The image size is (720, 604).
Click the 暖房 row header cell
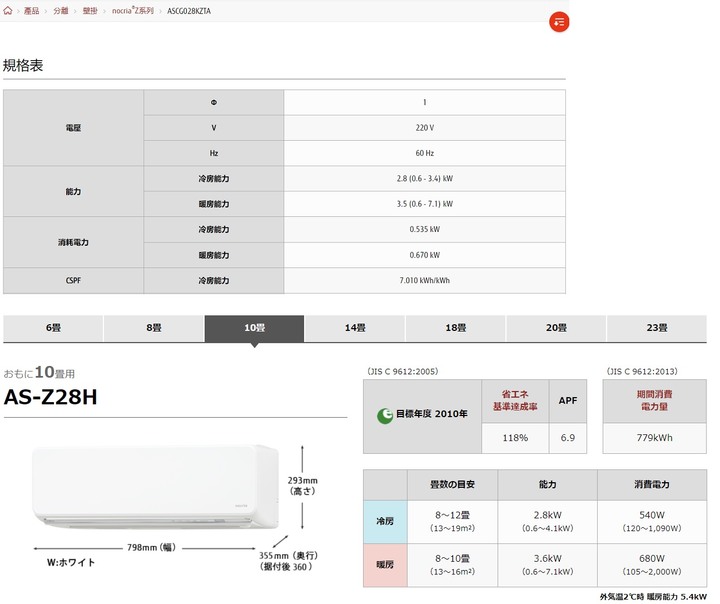385,565
